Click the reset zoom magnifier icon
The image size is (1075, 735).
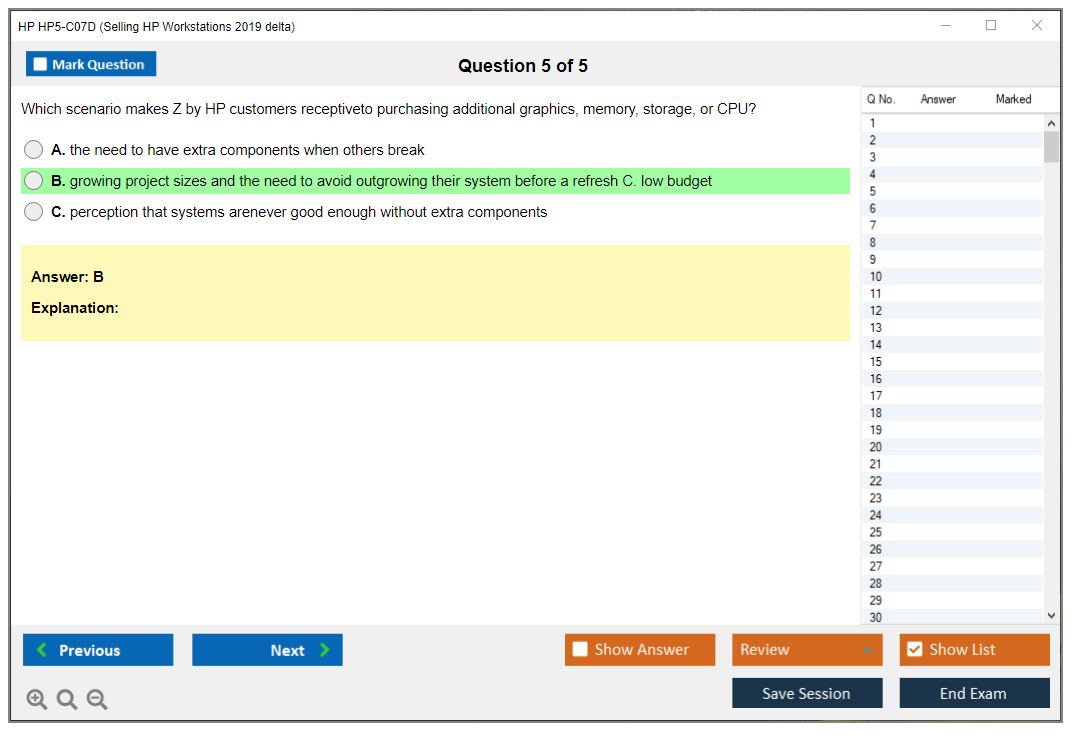point(67,700)
